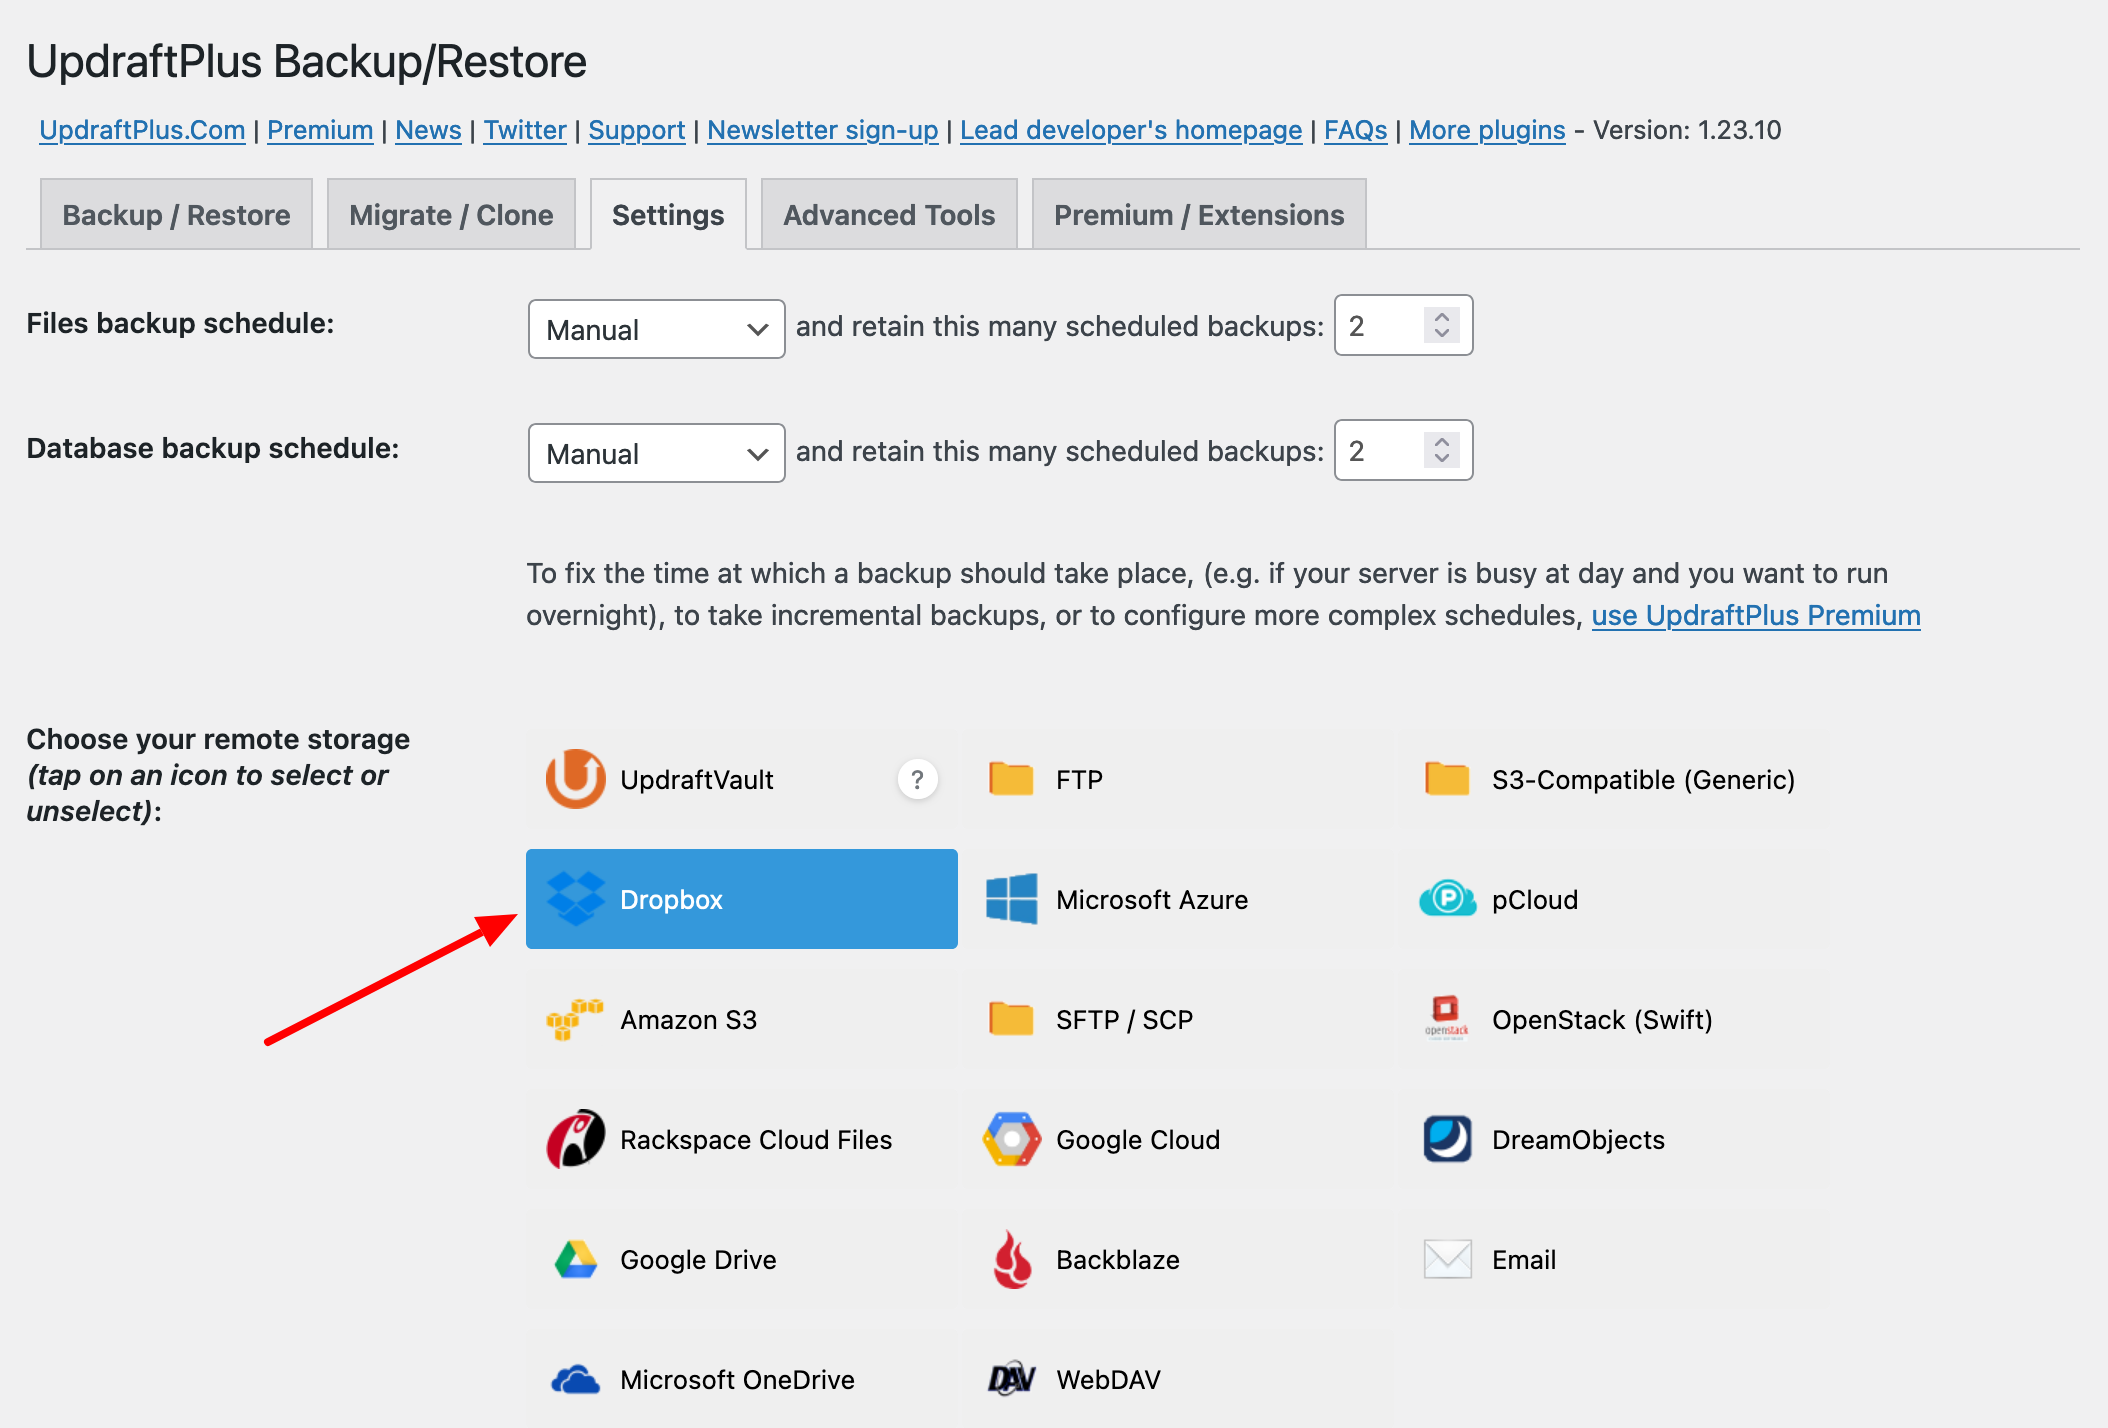Image resolution: width=2108 pixels, height=1428 pixels.
Task: Open the News link
Action: (x=428, y=130)
